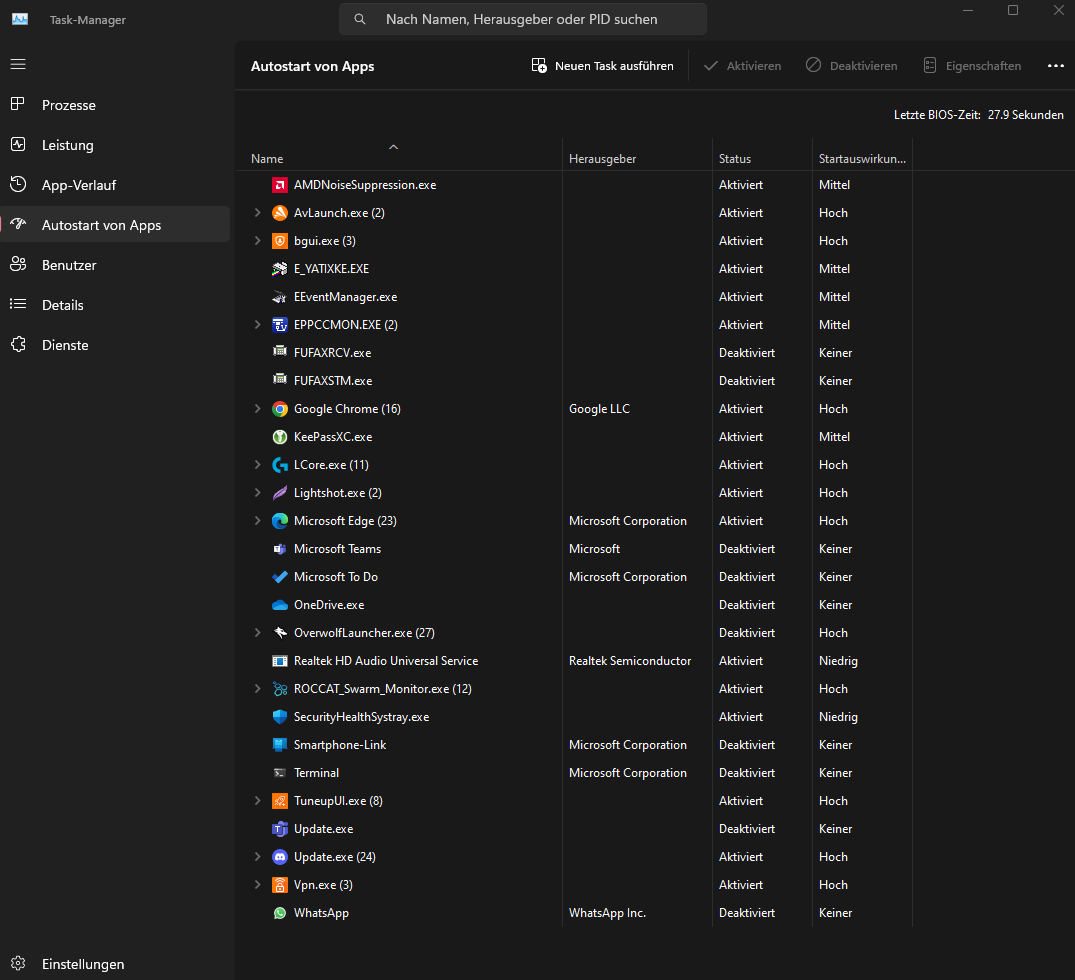Screen dimensions: 1075x980
Task: Open Einstellungen at sidebar bottom
Action: tap(115, 964)
